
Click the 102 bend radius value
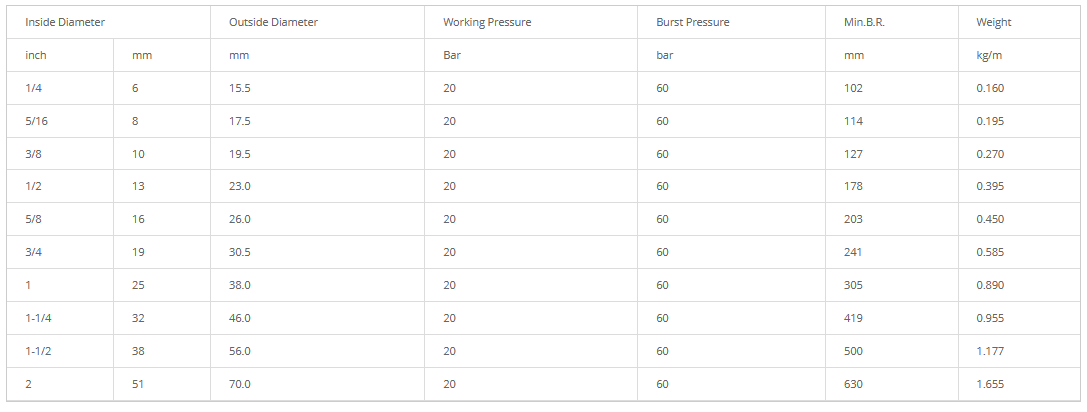pyautogui.click(x=853, y=88)
